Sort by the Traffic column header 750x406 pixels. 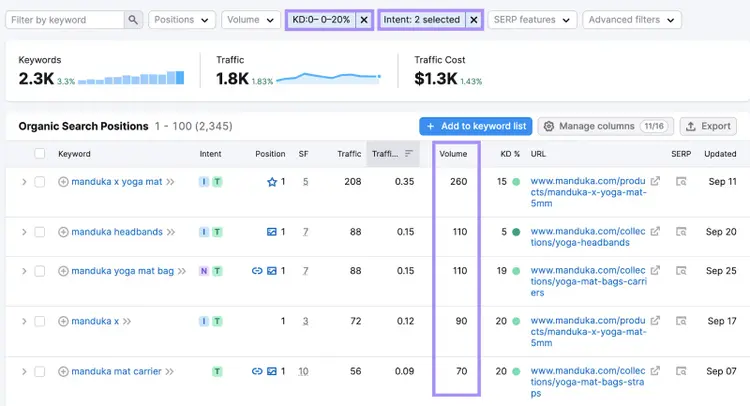349,154
